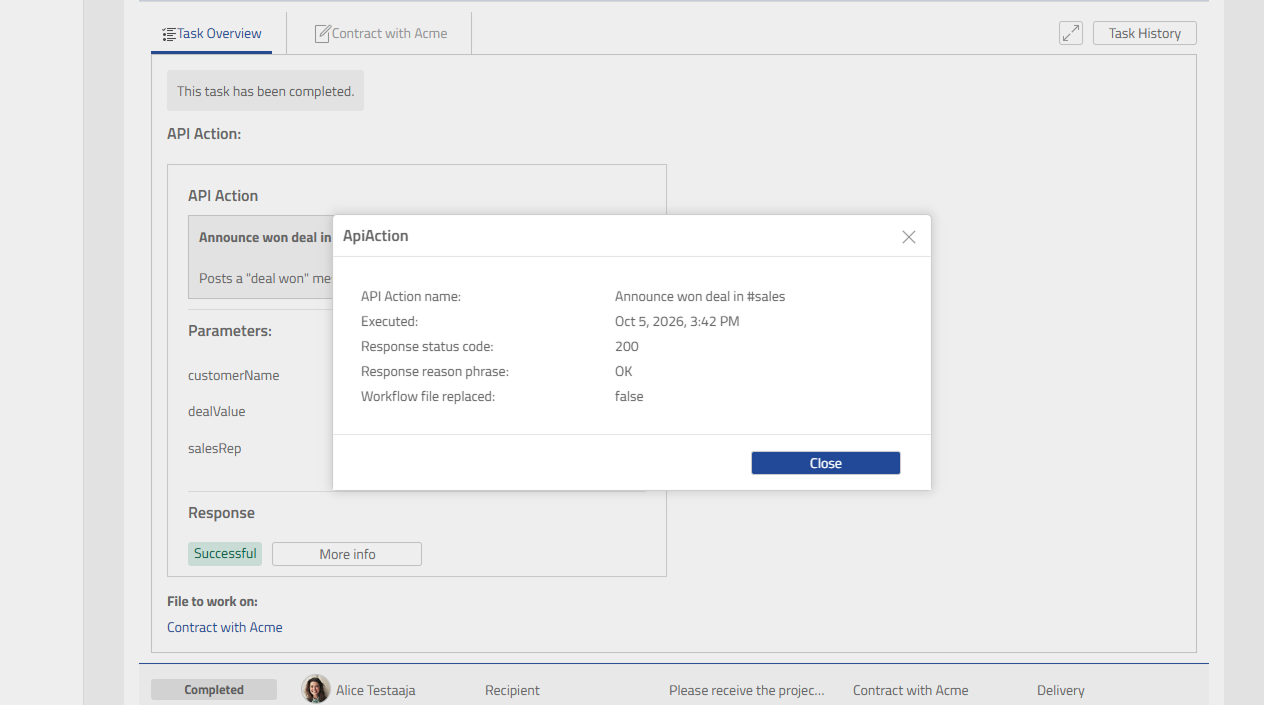1264x705 pixels.
Task: Click the Completed status badge
Action: [x=214, y=690]
